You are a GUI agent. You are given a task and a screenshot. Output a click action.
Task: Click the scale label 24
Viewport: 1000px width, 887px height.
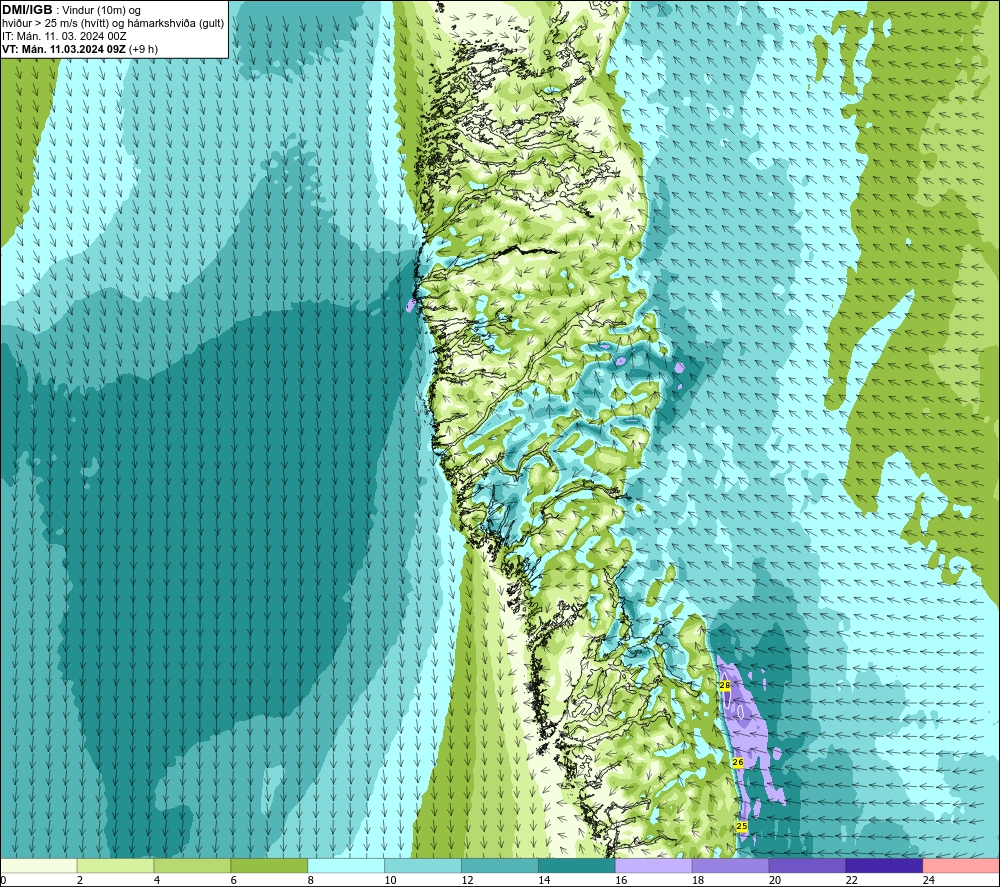[929, 880]
